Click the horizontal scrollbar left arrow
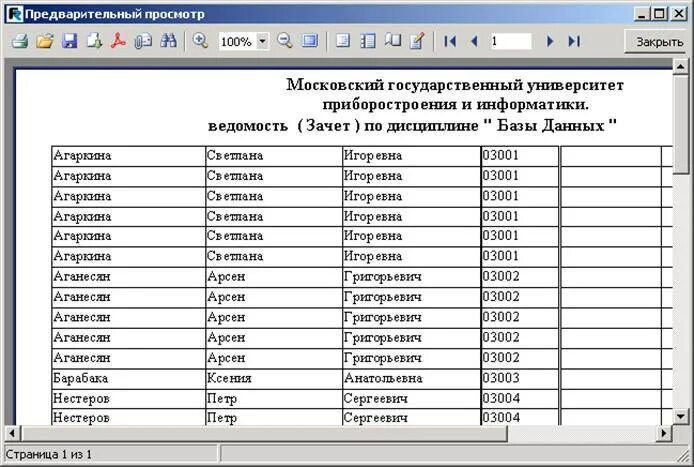694x467 pixels. tap(12, 432)
